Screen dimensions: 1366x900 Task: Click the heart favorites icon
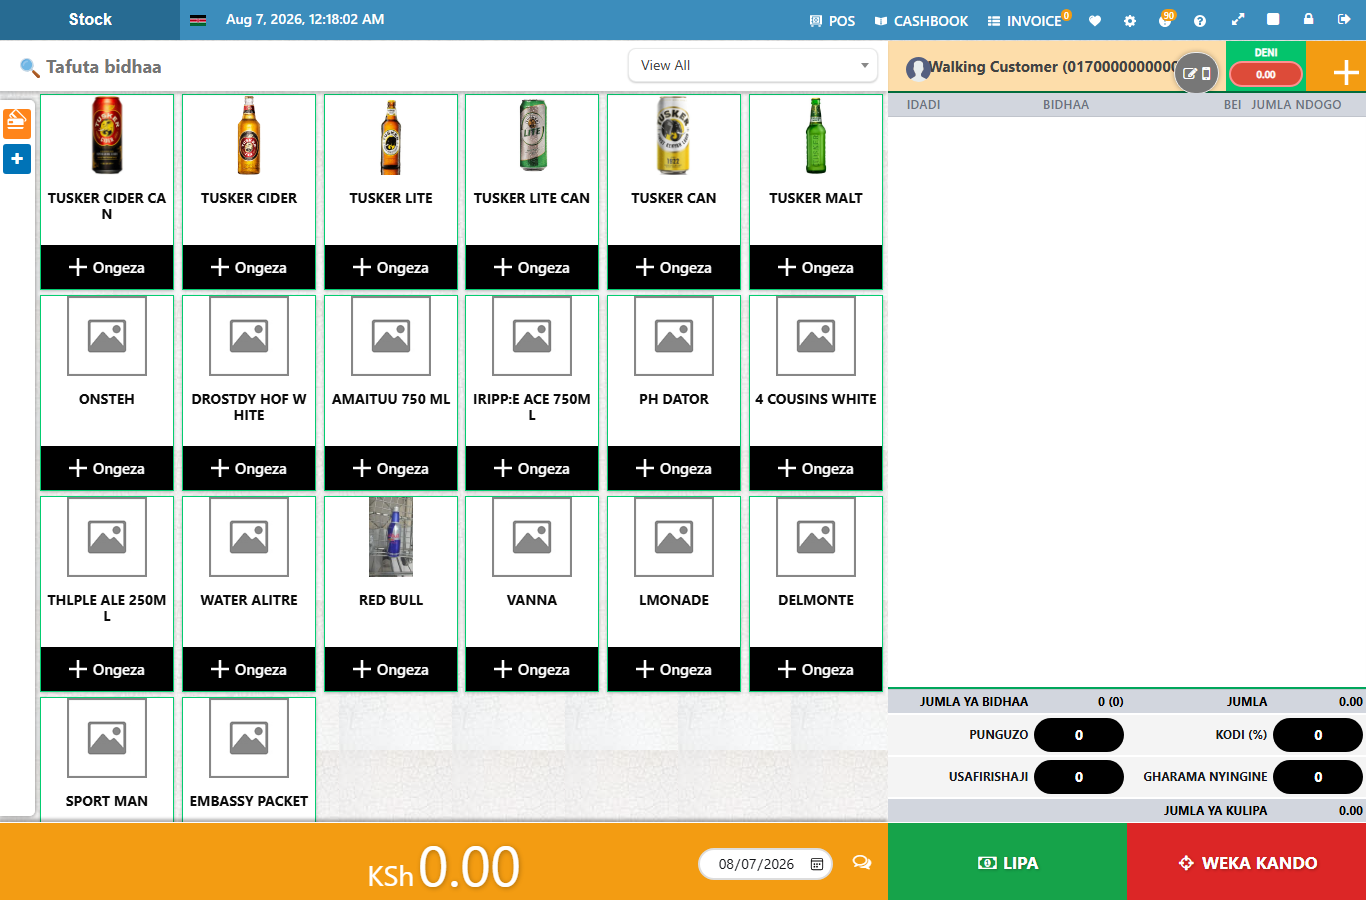(1095, 20)
